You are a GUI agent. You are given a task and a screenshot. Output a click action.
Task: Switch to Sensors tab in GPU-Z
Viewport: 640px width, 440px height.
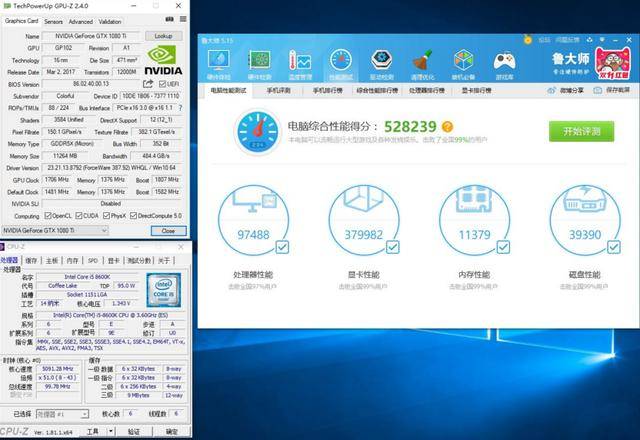(x=53, y=22)
